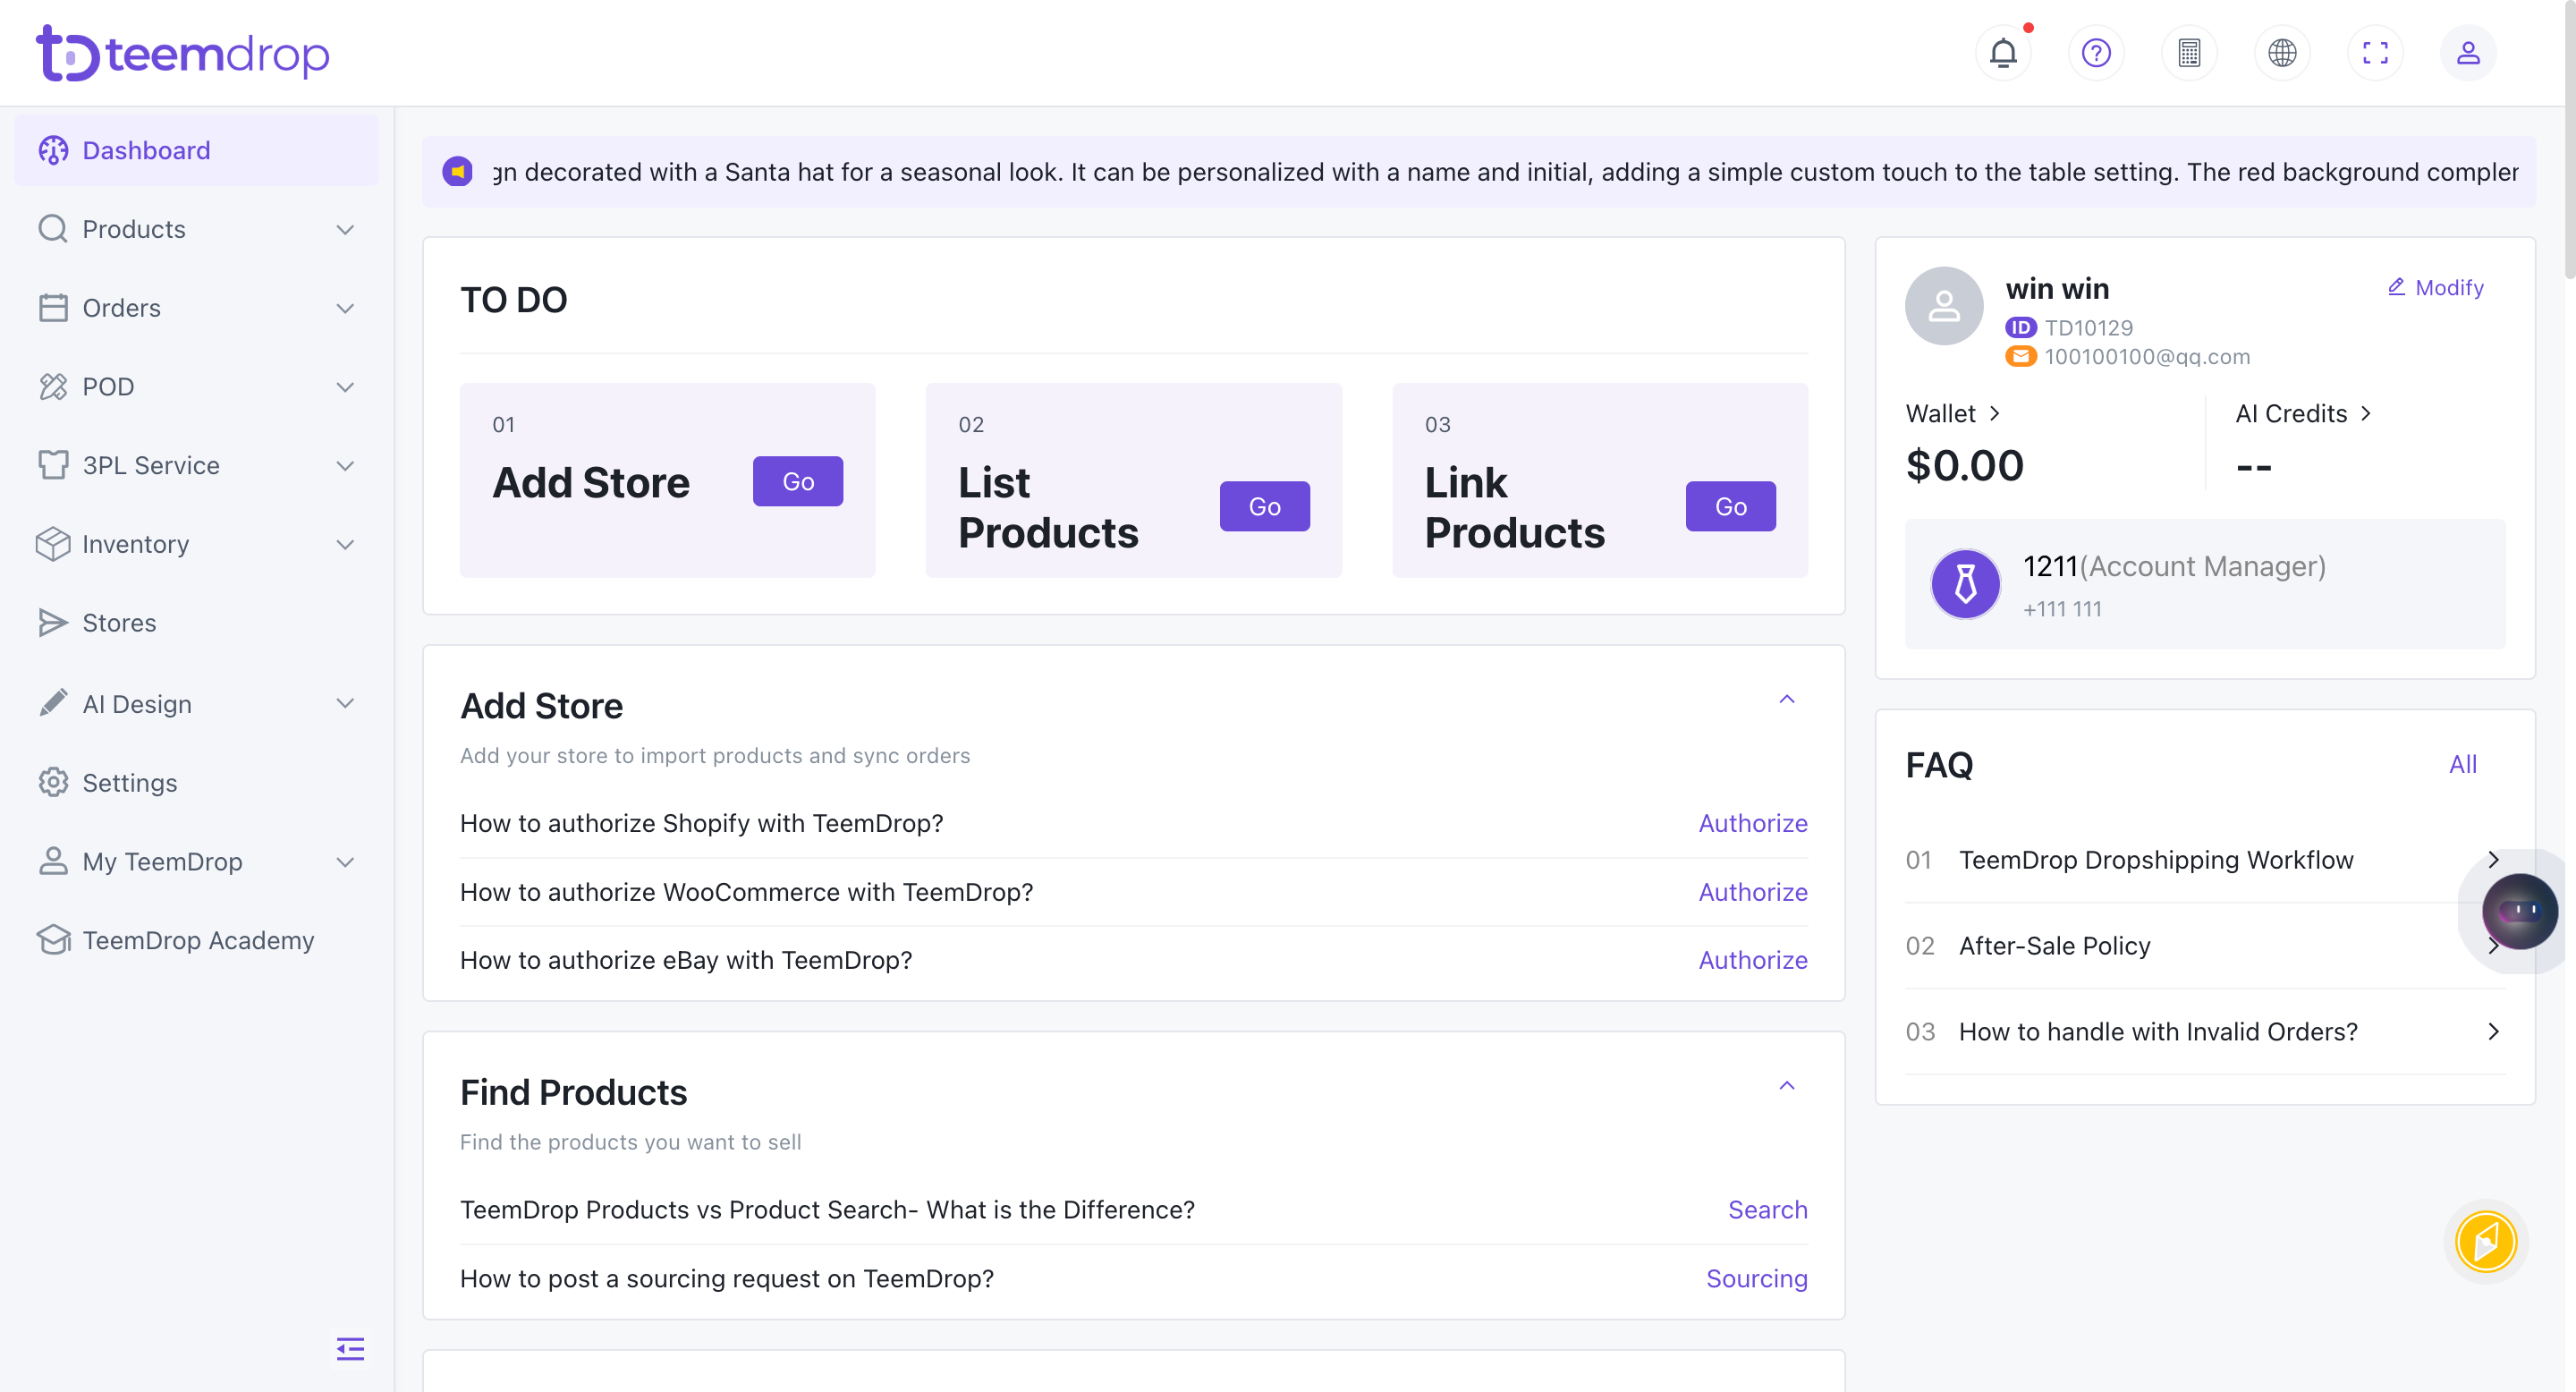Click the account email 100100100@qq.com
The width and height of the screenshot is (2576, 1392).
click(2147, 357)
